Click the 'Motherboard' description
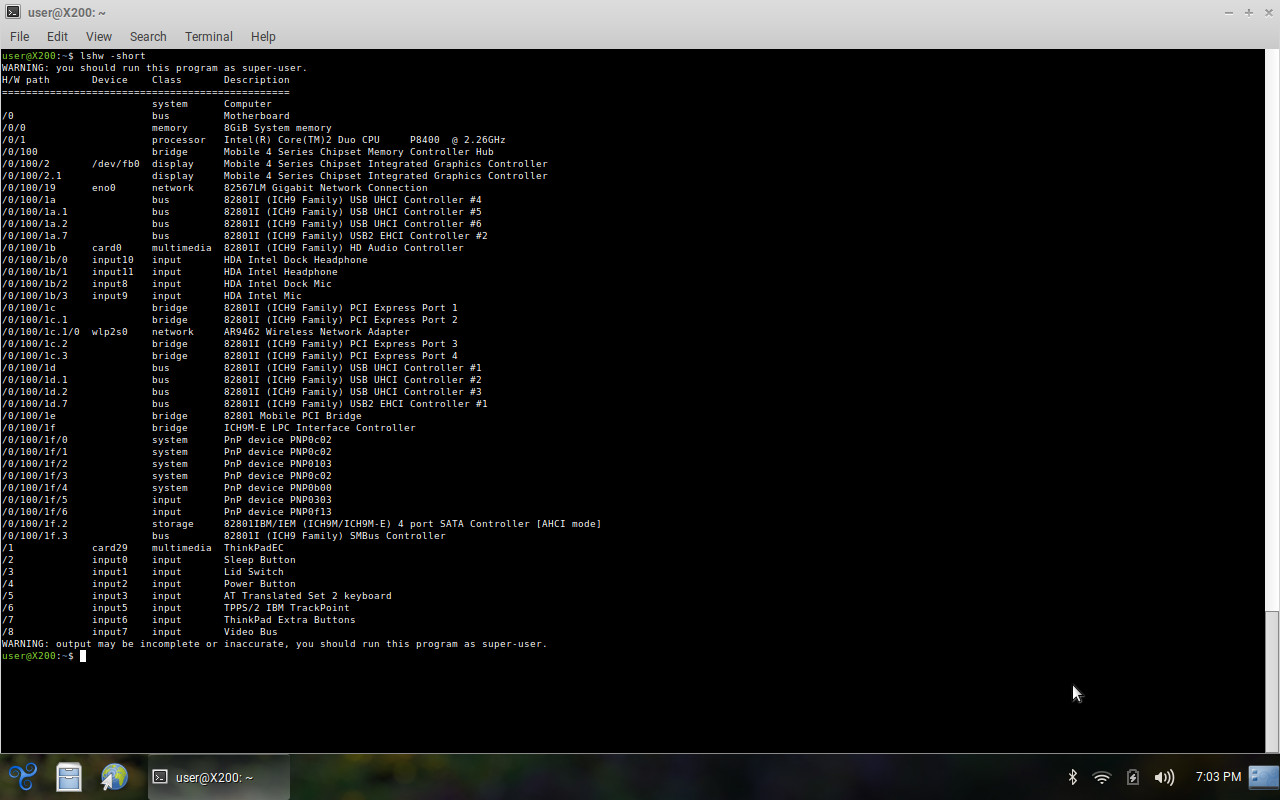Viewport: 1280px width, 800px height. [x=257, y=116]
